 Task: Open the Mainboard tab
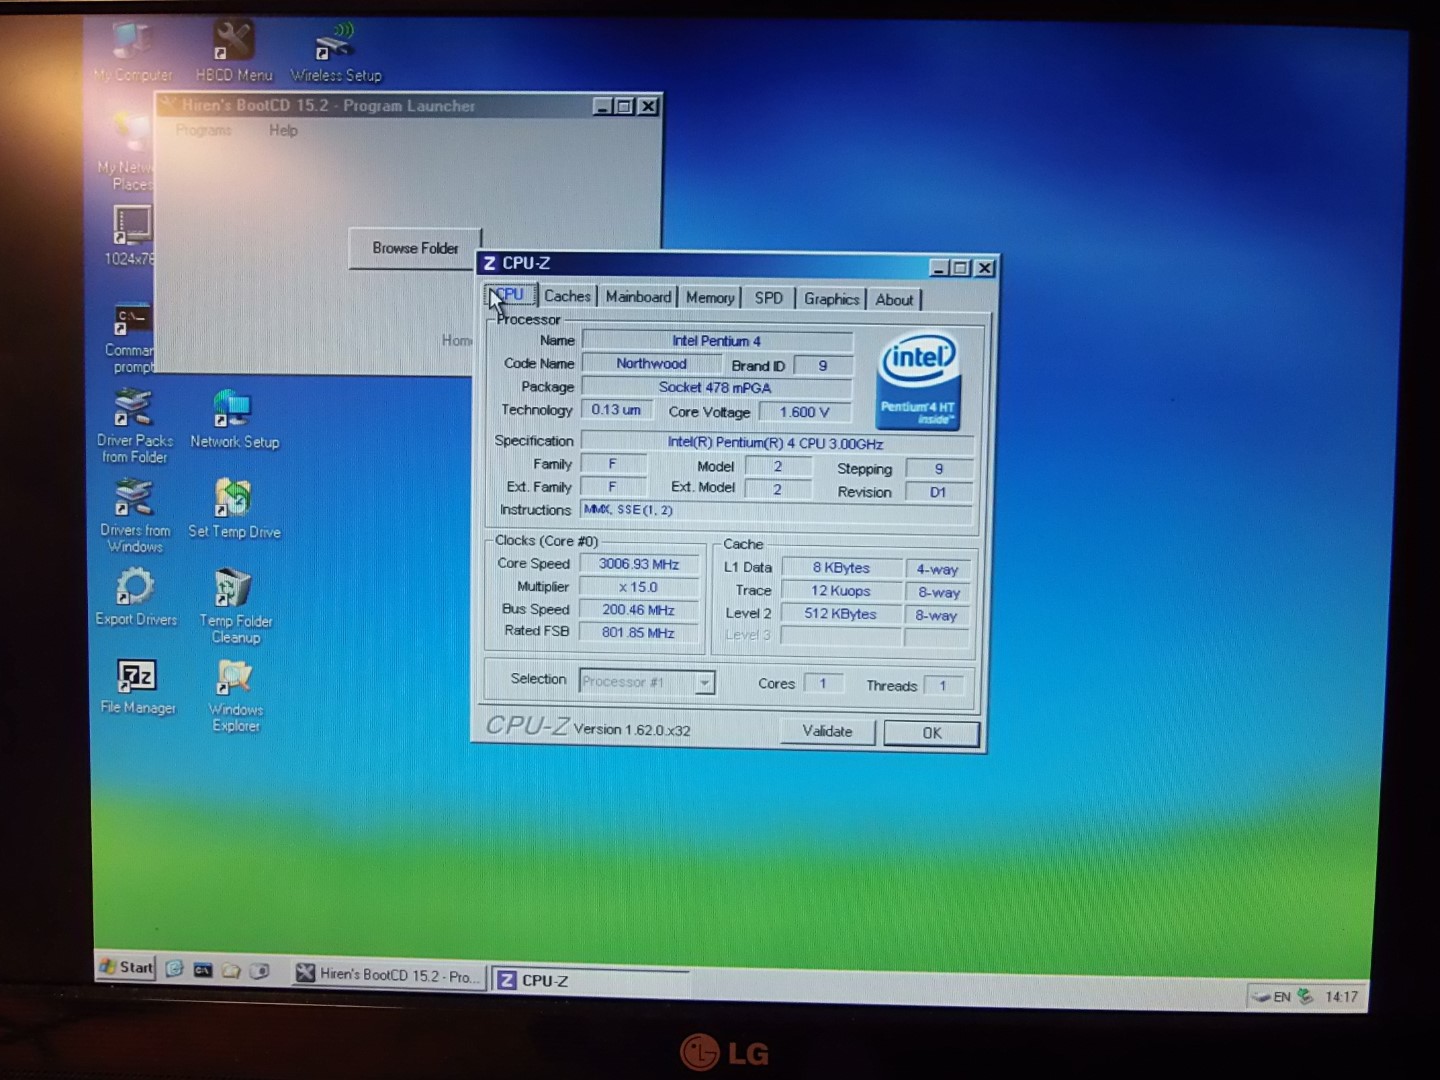(x=638, y=297)
